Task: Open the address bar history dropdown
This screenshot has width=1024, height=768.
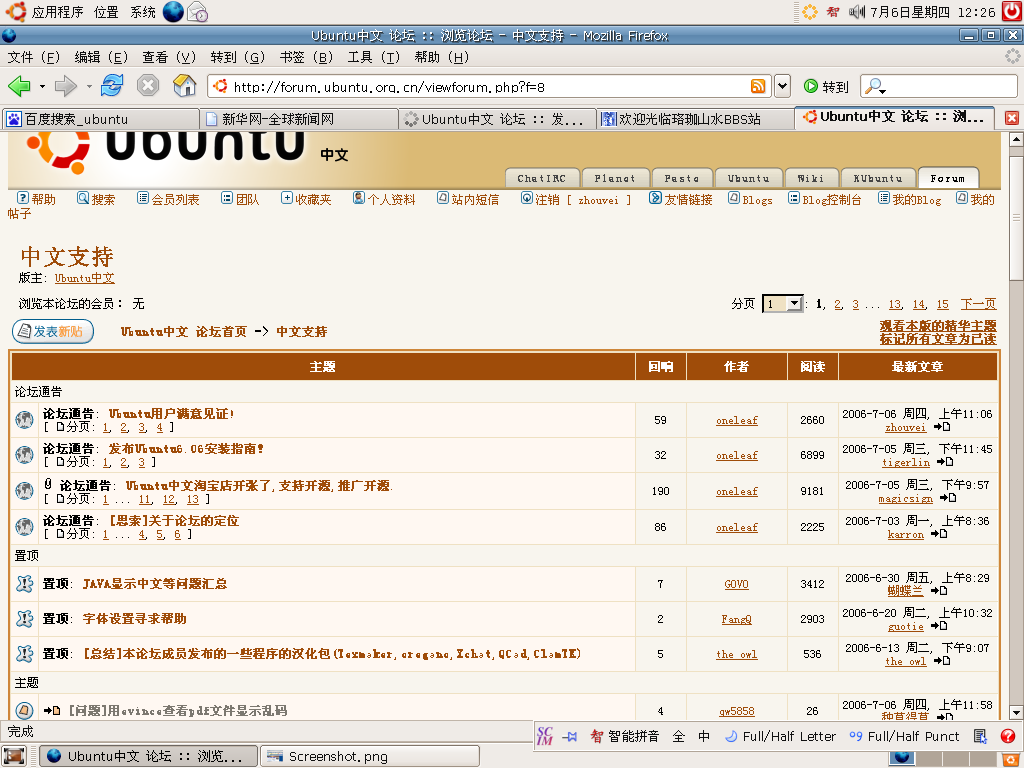Action: [782, 86]
